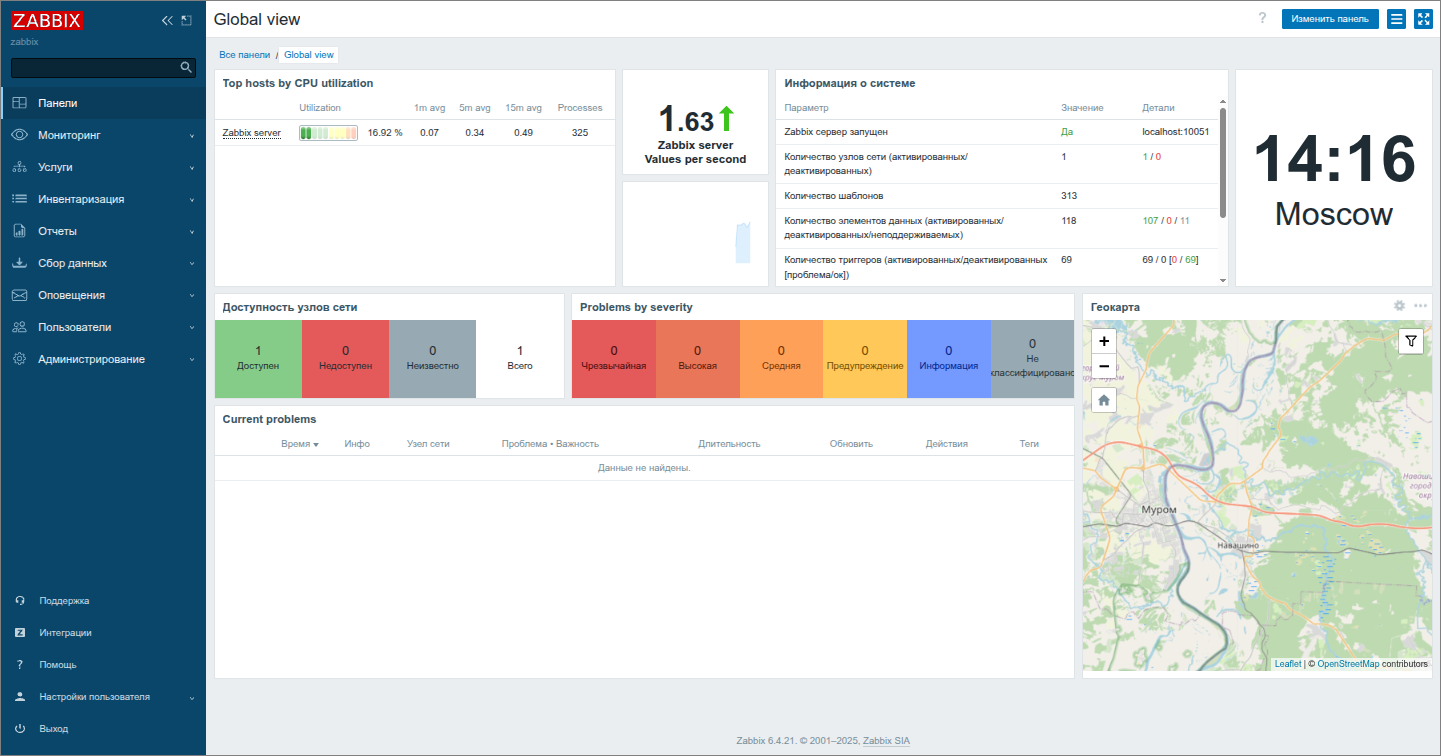
Task: Click the Мониторинг eye icon
Action: tap(19, 135)
